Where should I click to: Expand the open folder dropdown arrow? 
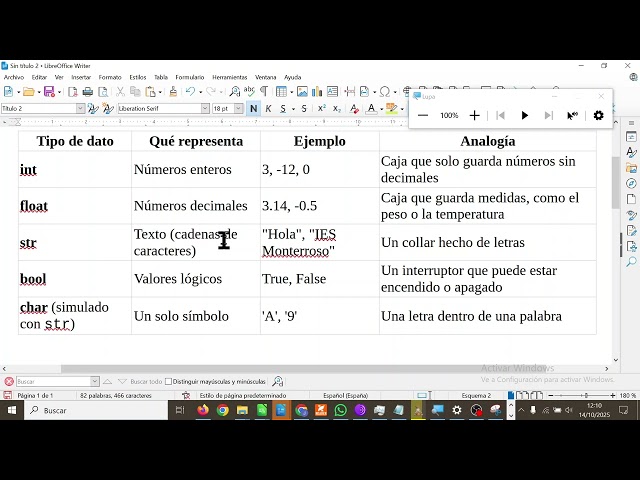point(39,92)
